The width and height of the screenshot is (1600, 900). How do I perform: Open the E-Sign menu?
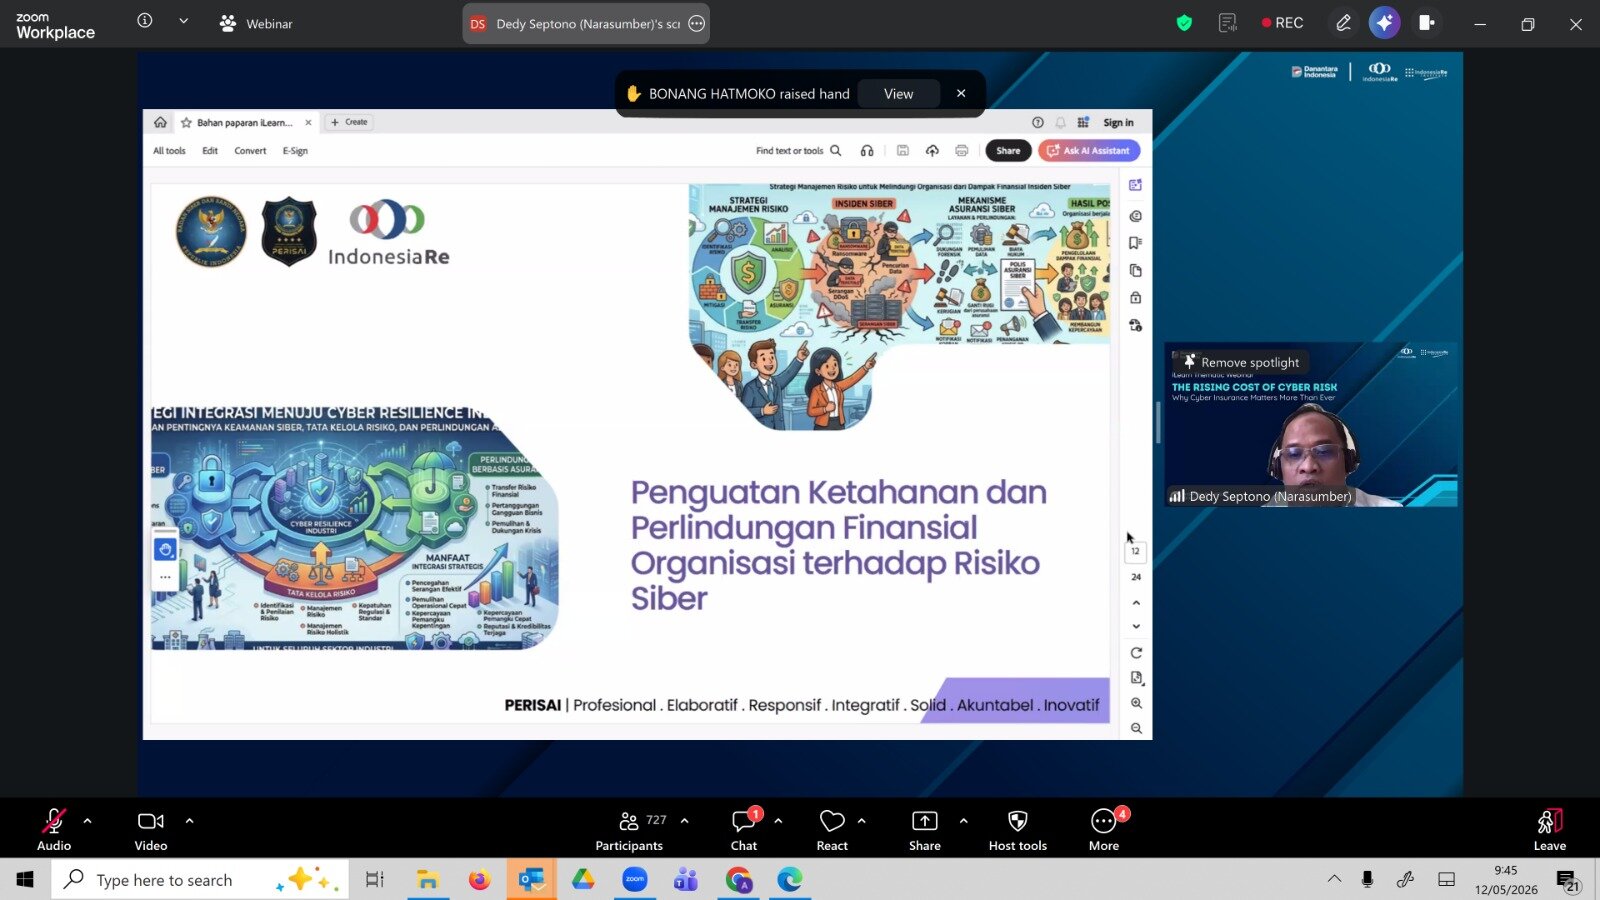pos(295,151)
